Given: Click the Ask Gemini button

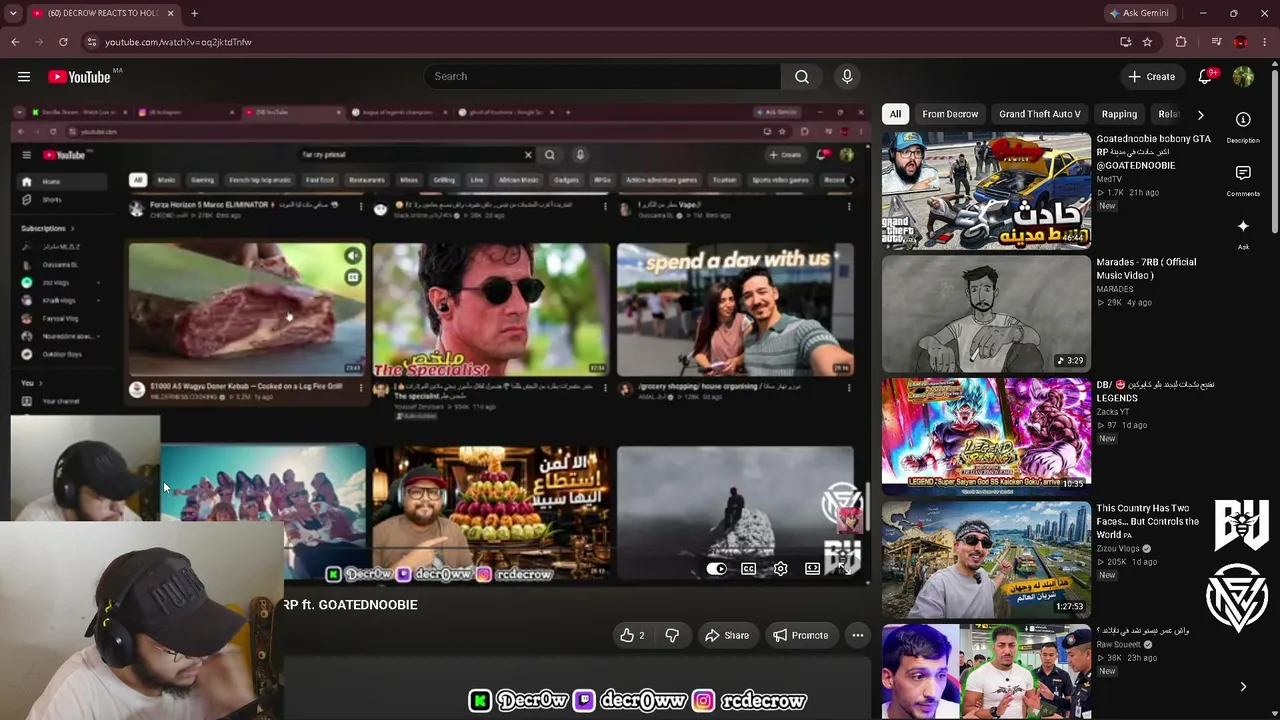Looking at the screenshot, I should point(1139,13).
